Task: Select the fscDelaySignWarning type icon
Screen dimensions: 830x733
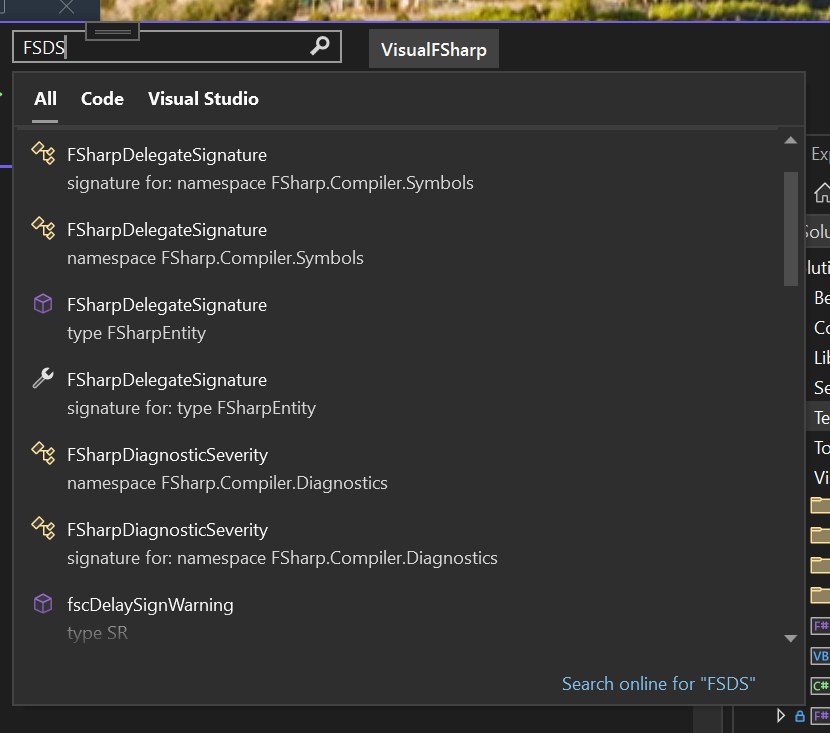Action: [x=43, y=604]
